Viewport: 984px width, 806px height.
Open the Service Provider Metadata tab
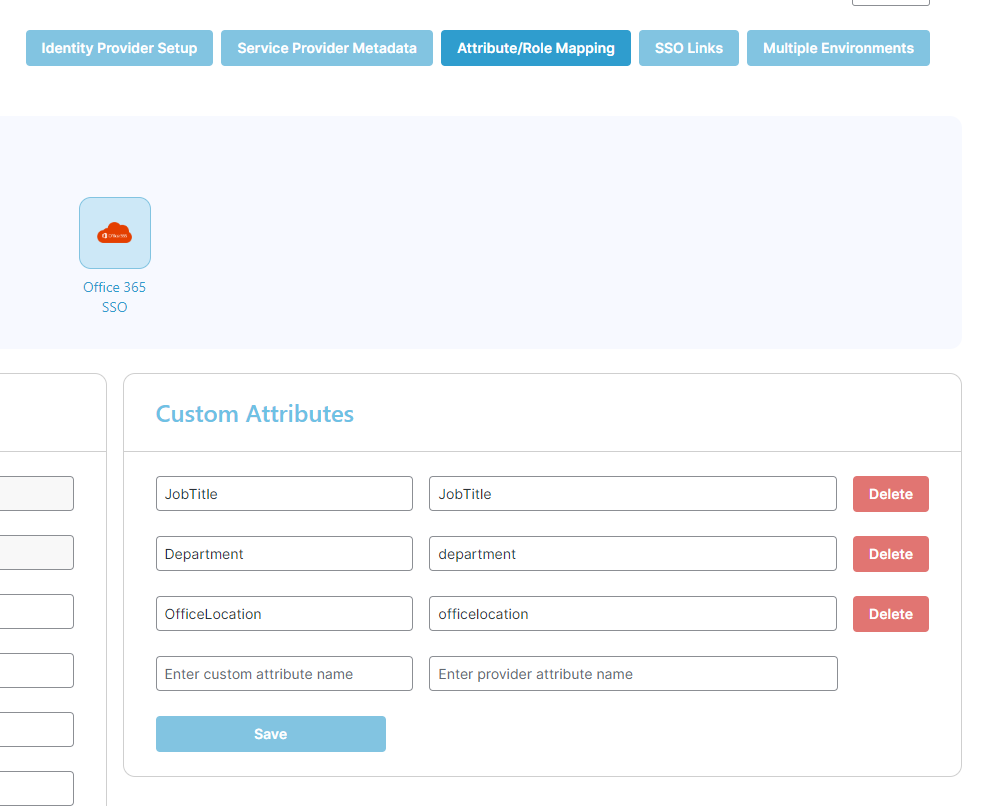click(x=326, y=47)
